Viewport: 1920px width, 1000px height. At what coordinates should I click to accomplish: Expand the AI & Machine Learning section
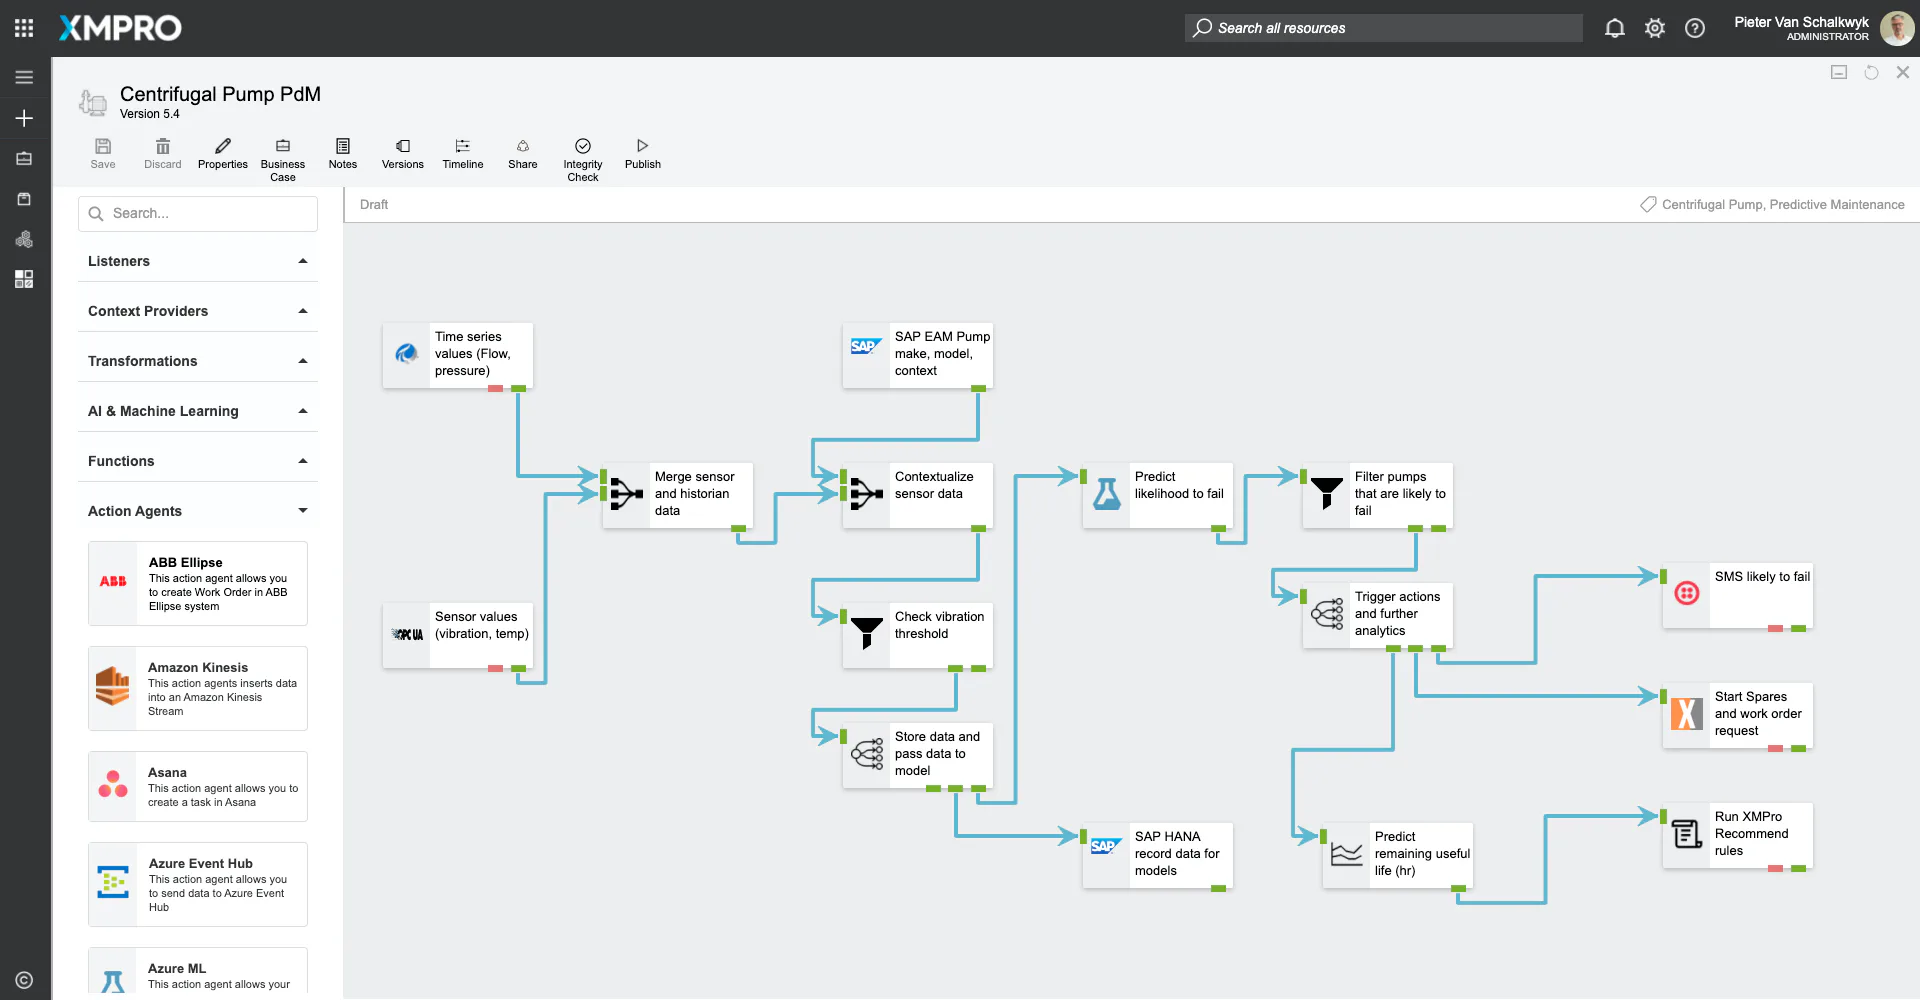pyautogui.click(x=198, y=411)
